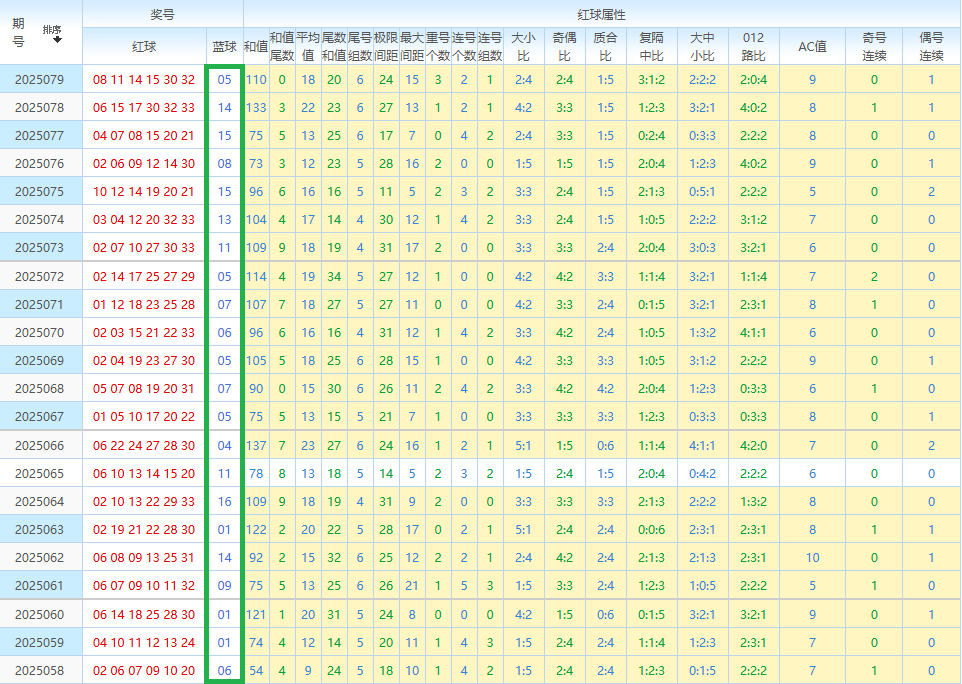Select blue ball 09 of period 2025061
962x684 pixels.
(x=225, y=586)
